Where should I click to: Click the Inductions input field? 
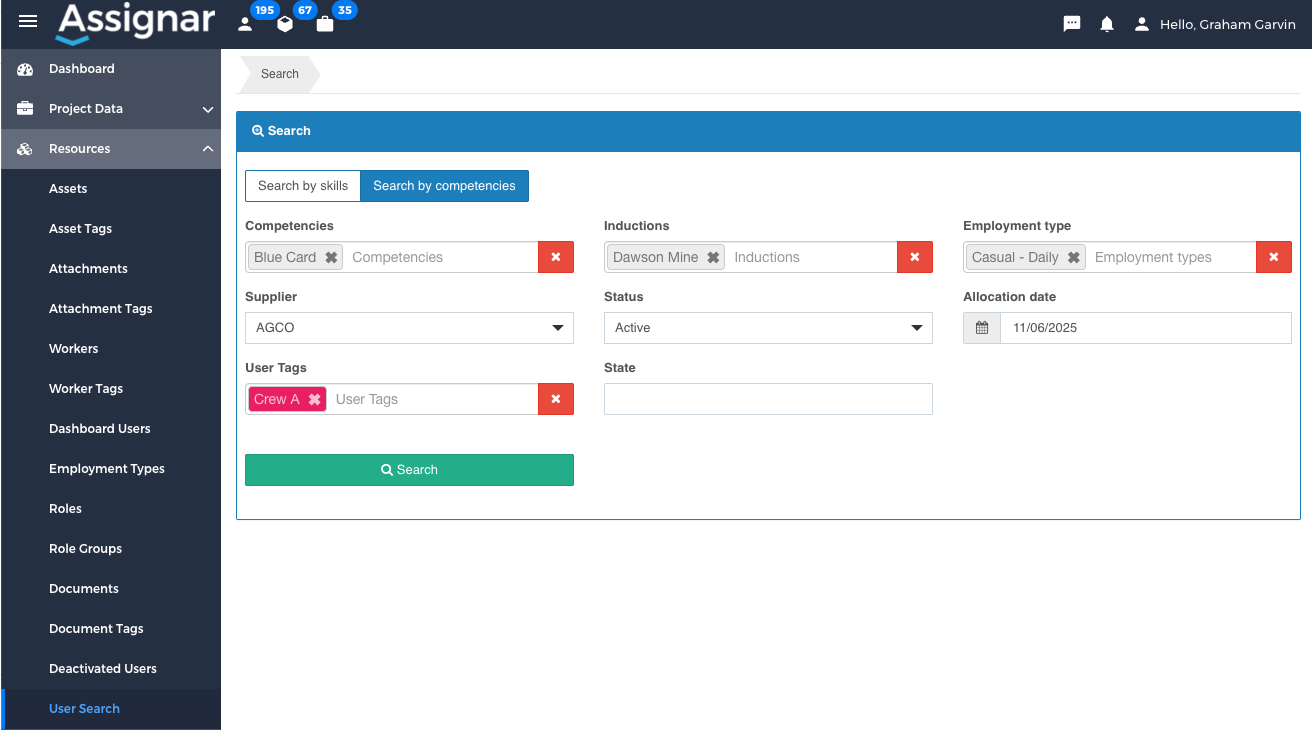pyautogui.click(x=812, y=257)
